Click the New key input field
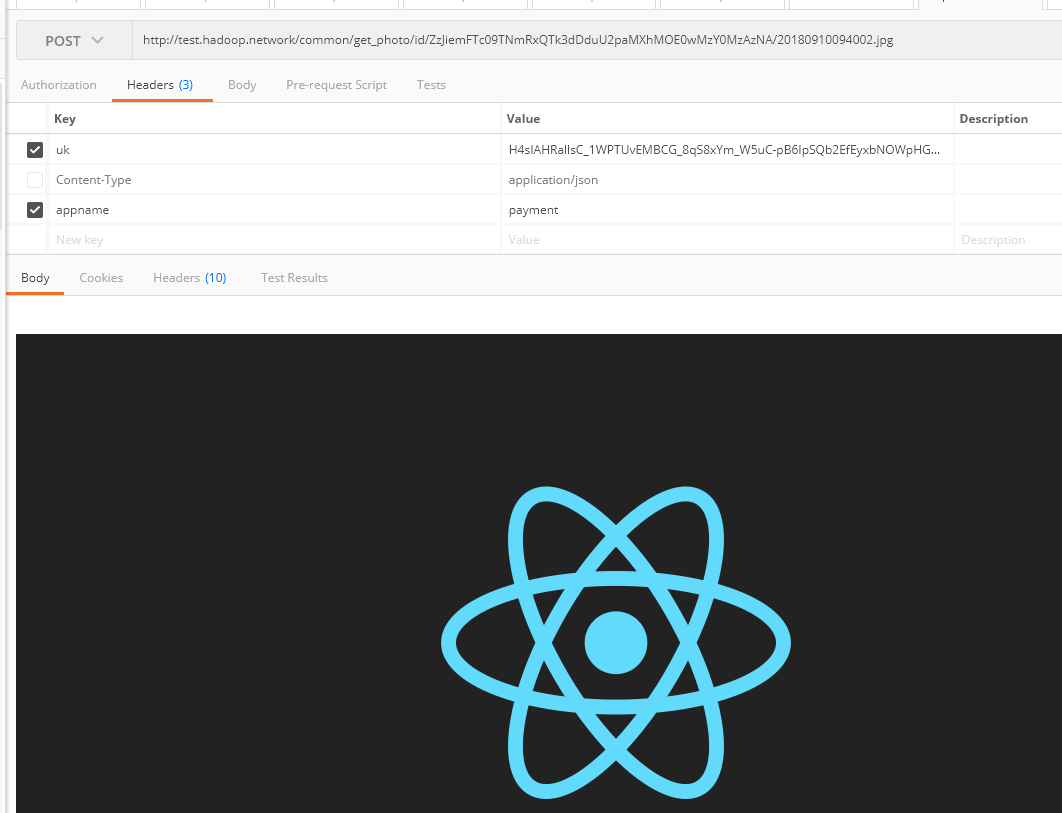 tap(274, 240)
